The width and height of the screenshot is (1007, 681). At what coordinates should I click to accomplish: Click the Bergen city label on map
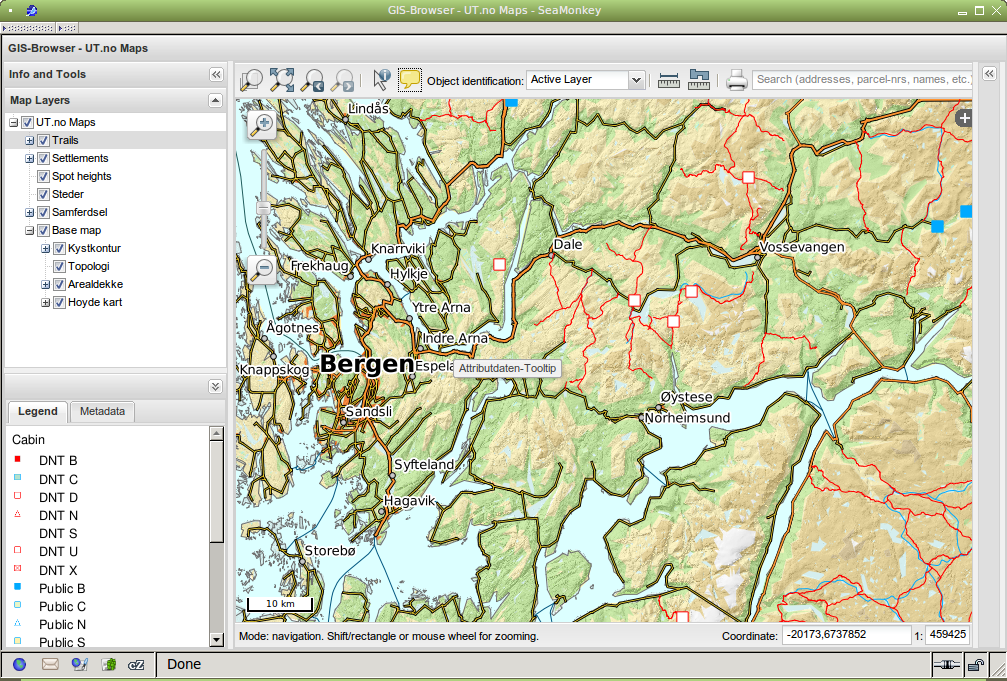[367, 364]
